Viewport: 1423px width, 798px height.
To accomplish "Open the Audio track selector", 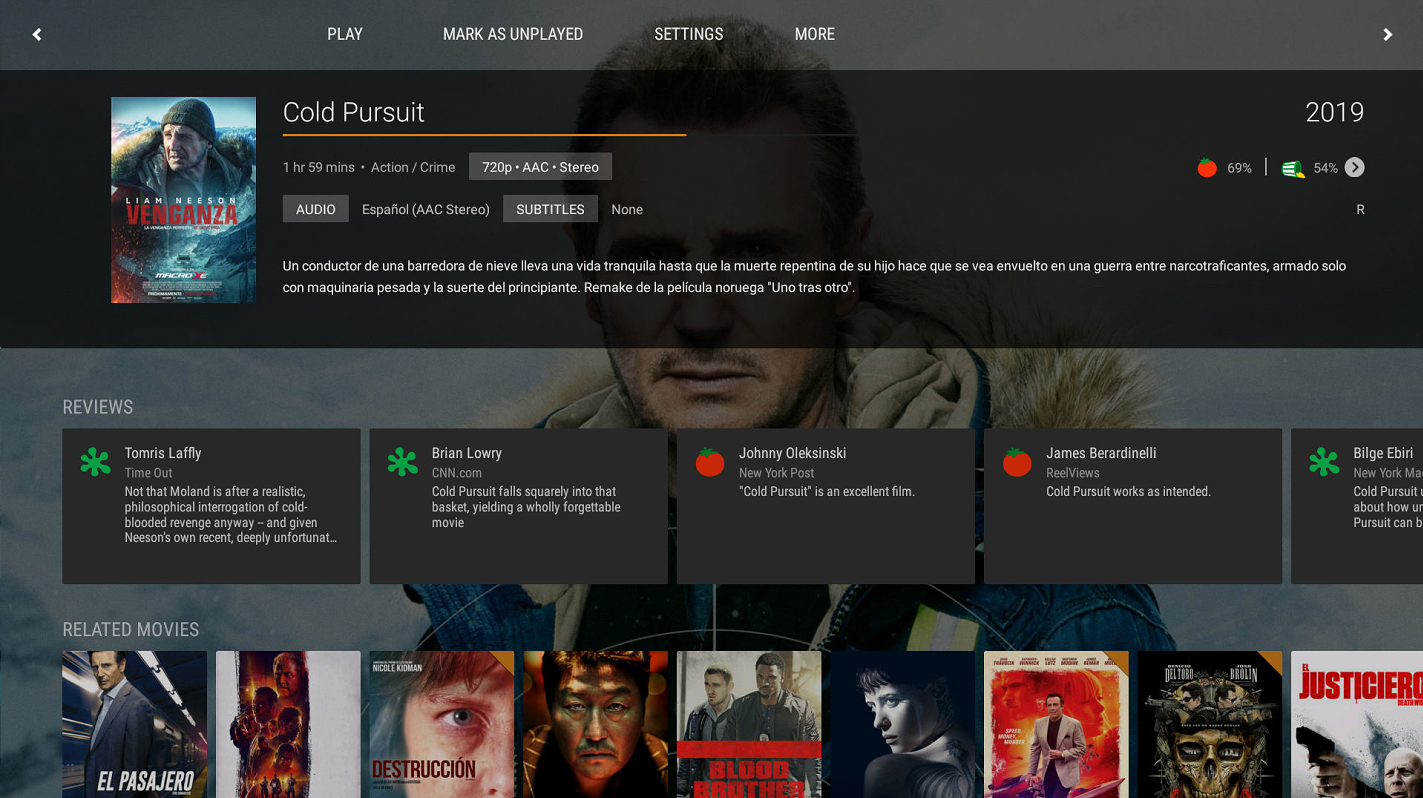I will 316,209.
